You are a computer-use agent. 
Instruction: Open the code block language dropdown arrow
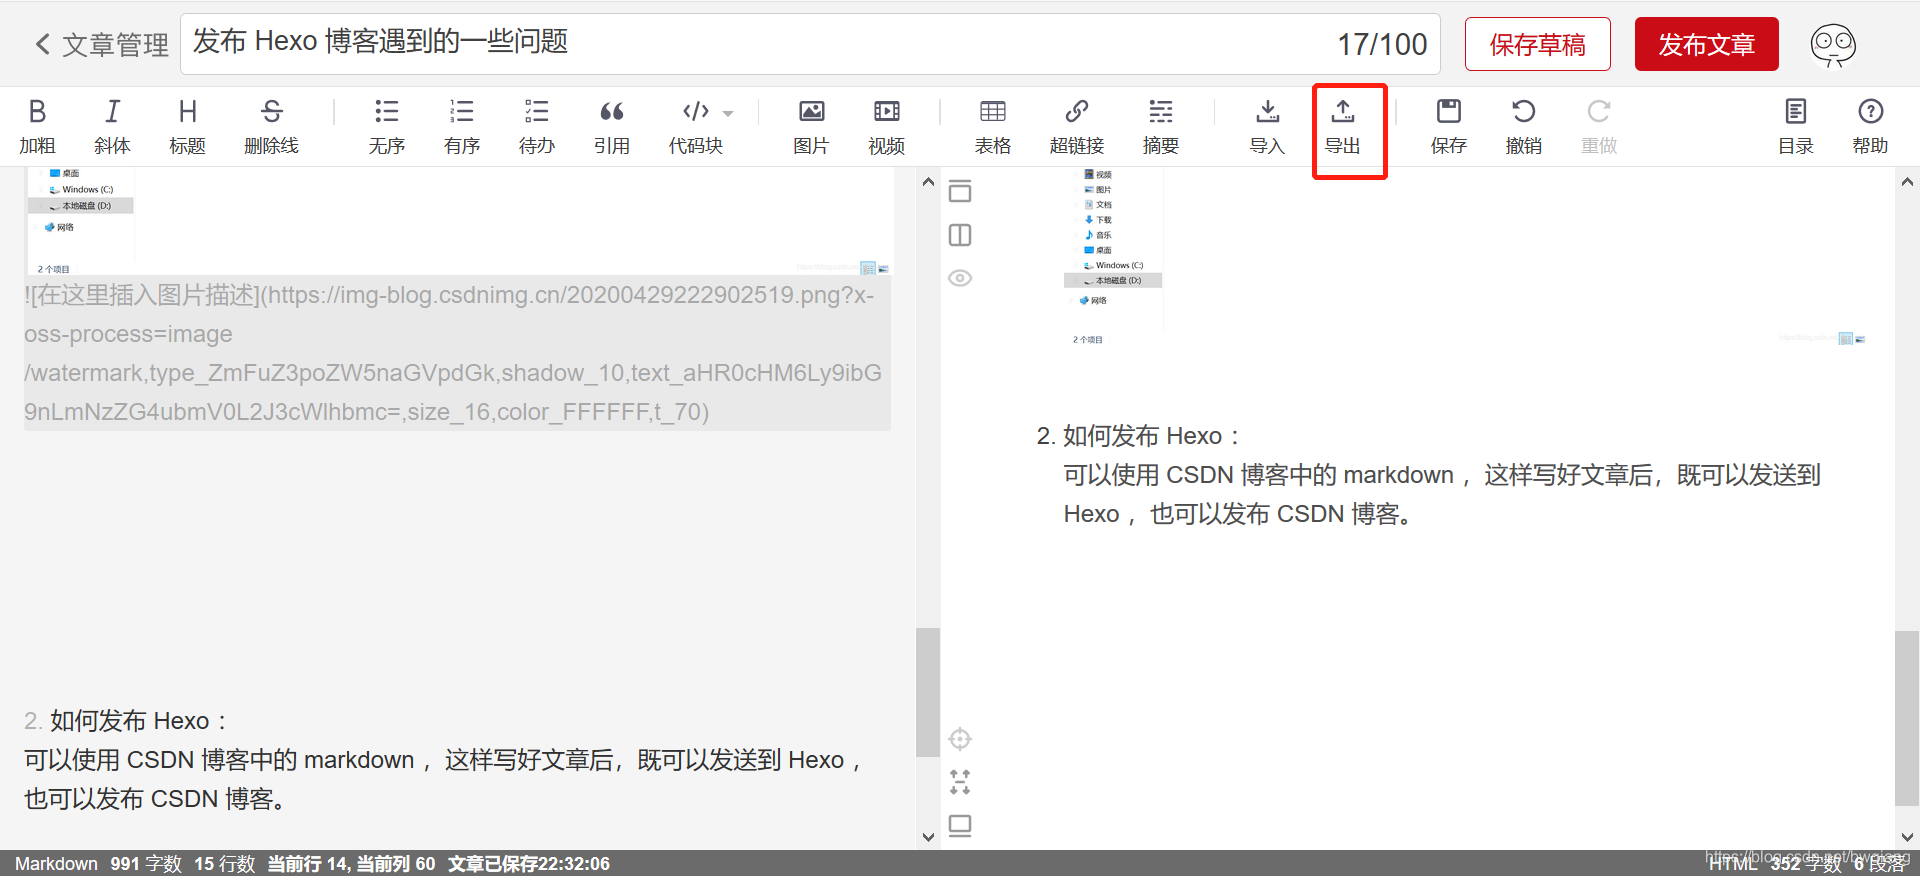coord(728,113)
